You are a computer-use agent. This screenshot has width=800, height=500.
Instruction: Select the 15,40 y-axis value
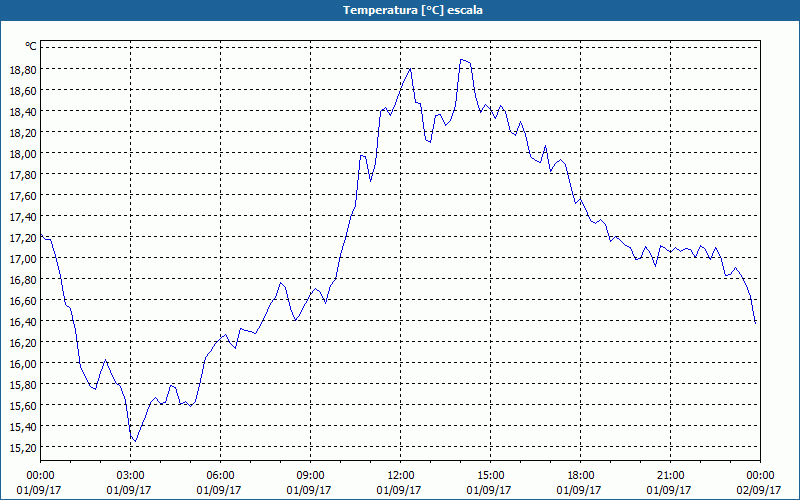point(23,427)
